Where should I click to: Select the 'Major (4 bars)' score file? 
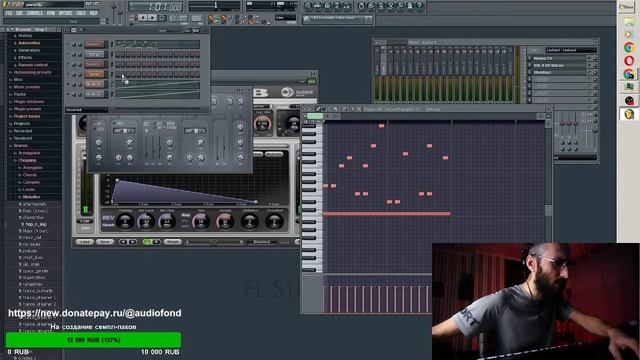point(35,231)
